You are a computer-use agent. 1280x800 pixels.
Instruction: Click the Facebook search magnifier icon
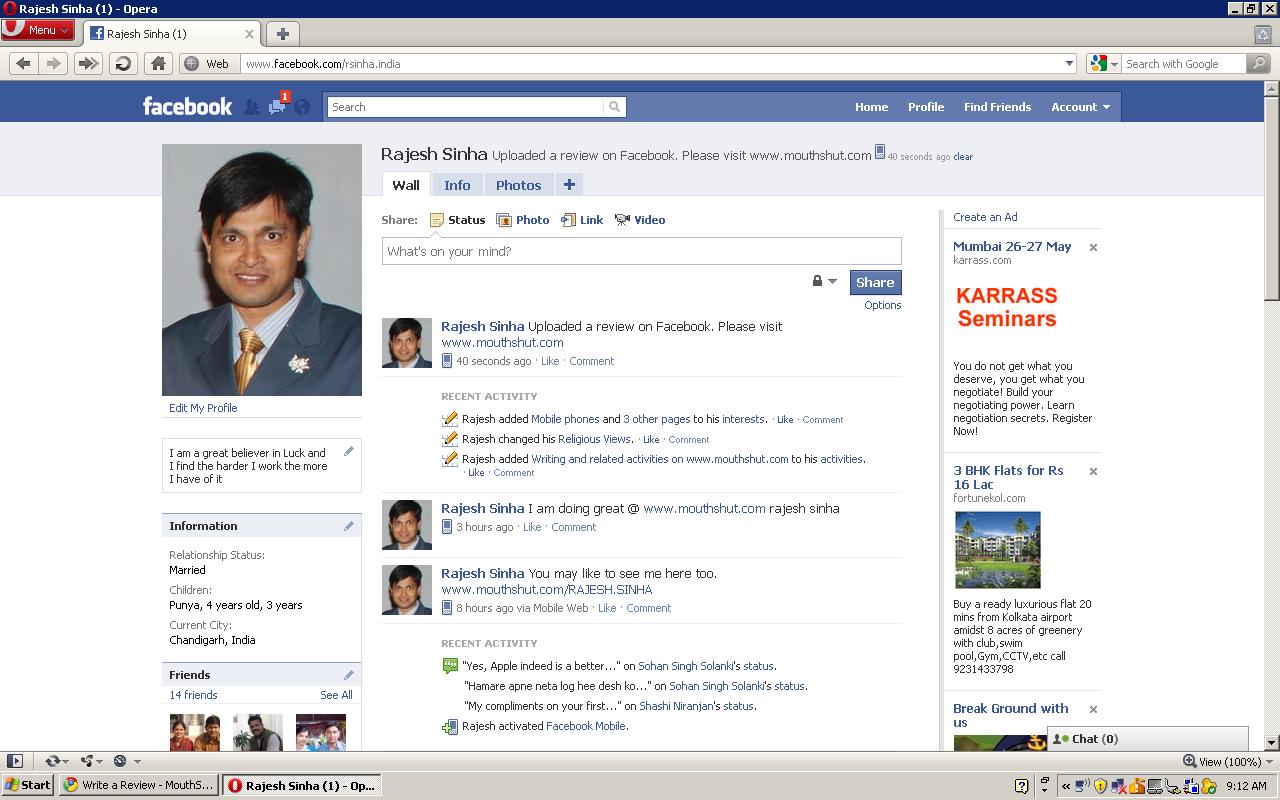tap(615, 107)
